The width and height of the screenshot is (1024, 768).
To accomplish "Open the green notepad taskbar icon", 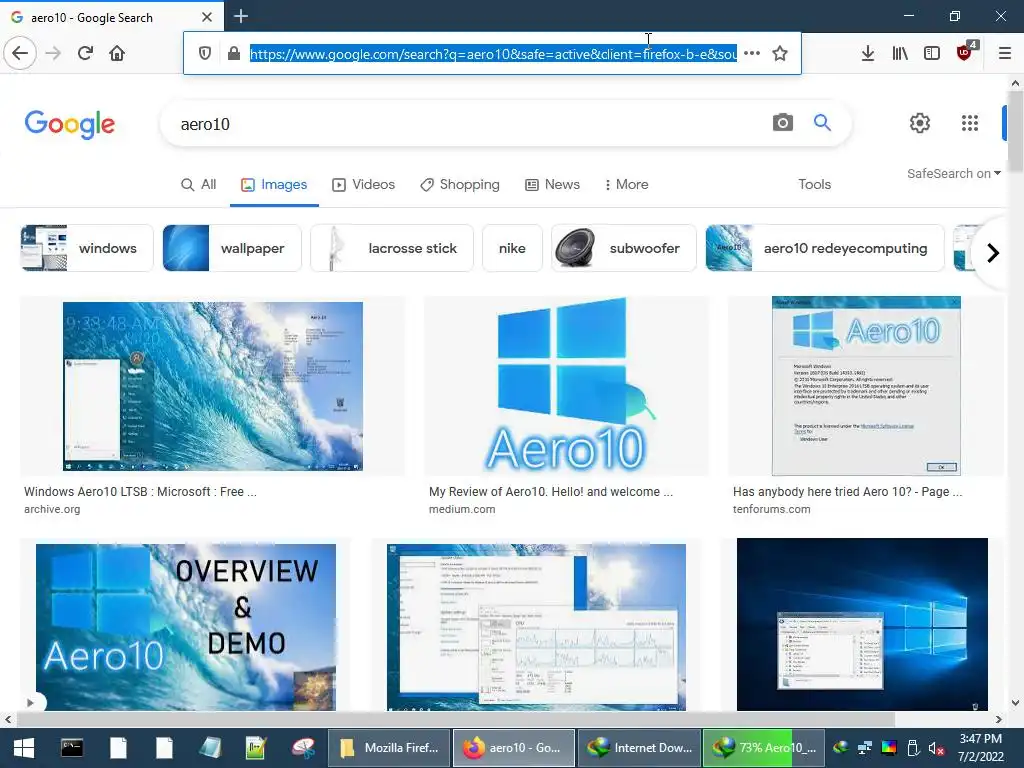I will (x=256, y=748).
